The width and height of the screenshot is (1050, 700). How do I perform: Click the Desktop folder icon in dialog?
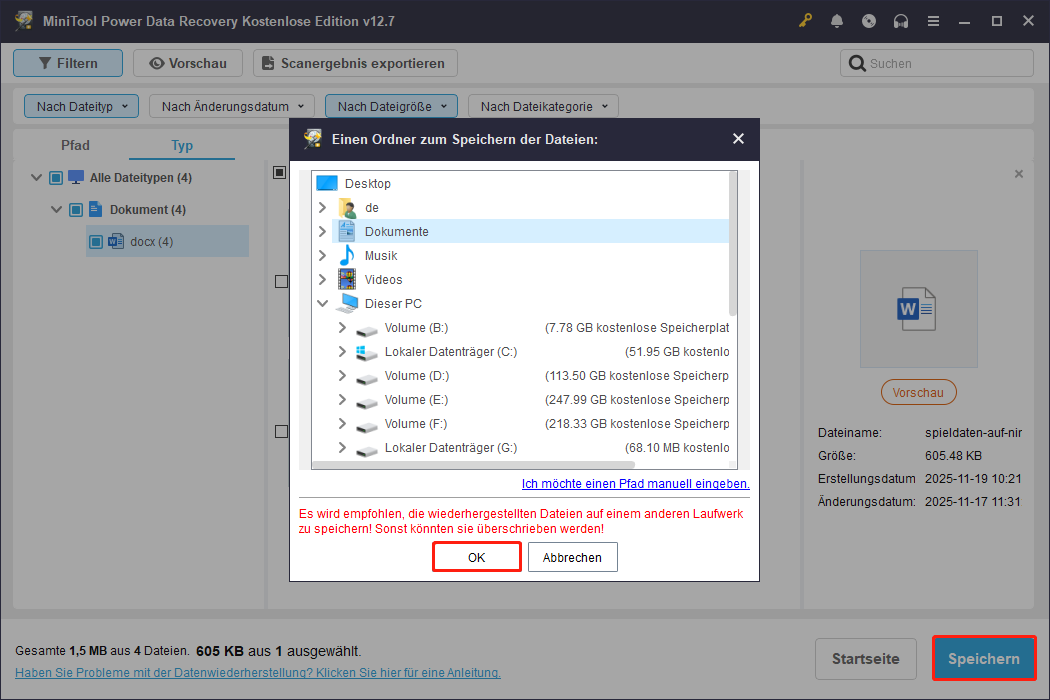coord(327,183)
